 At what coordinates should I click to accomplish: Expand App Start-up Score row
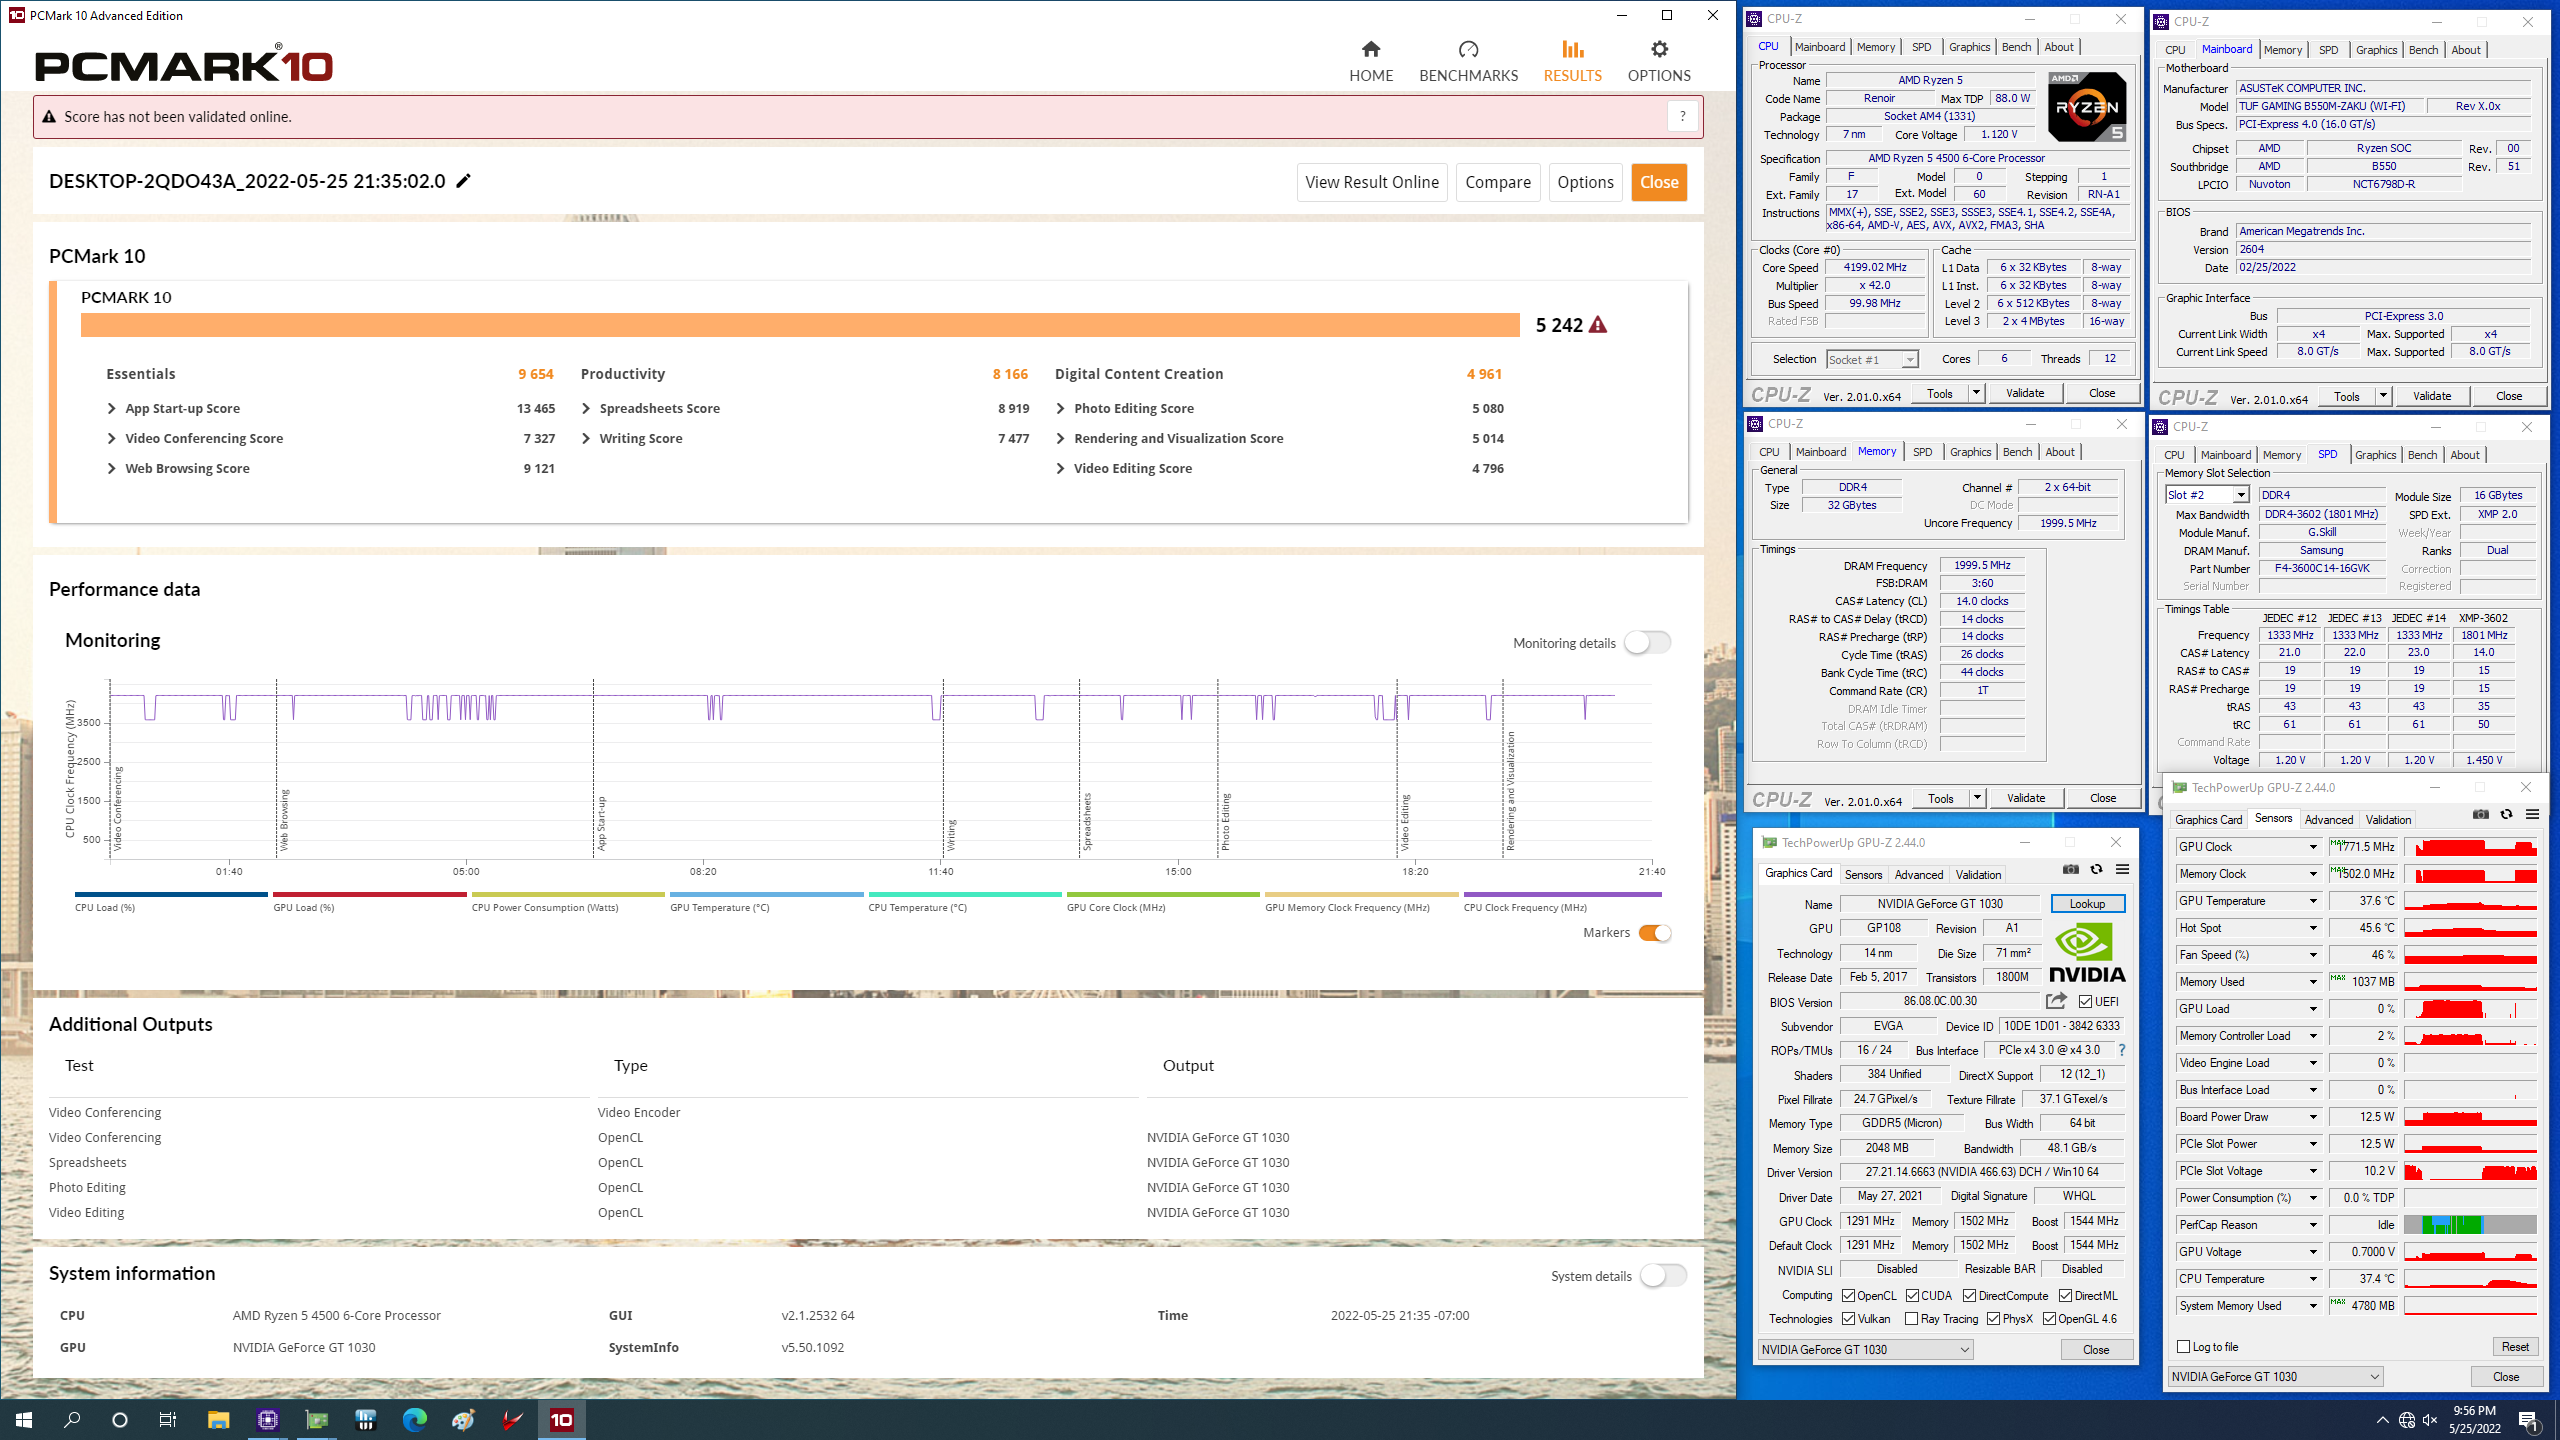112,408
